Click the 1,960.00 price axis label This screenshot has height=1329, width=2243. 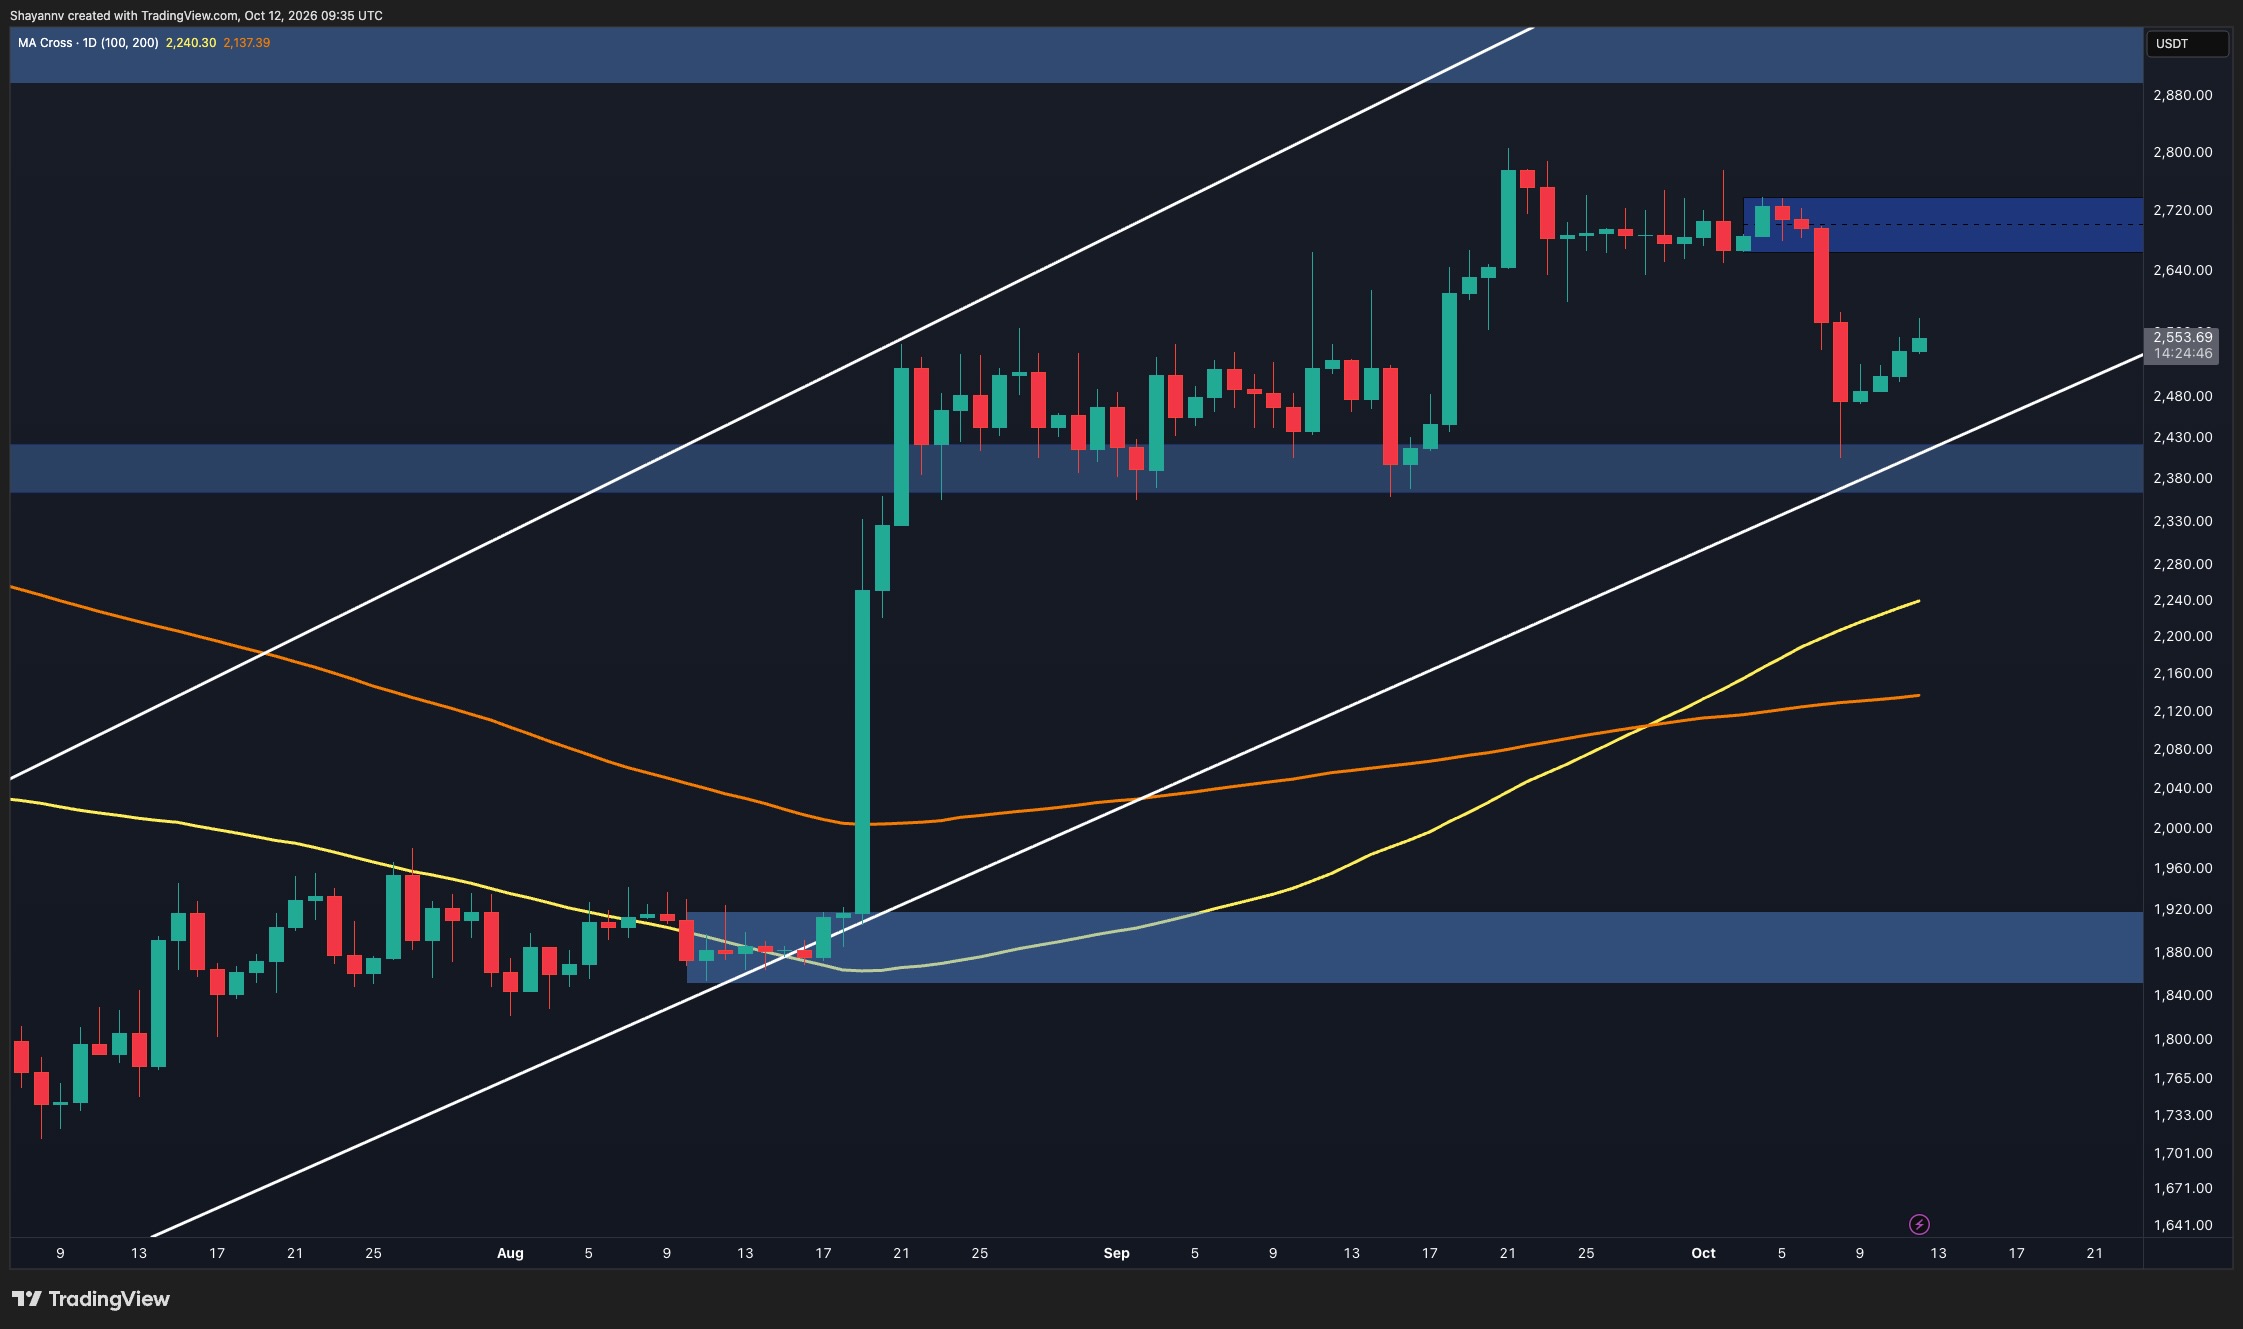pyautogui.click(x=2183, y=868)
